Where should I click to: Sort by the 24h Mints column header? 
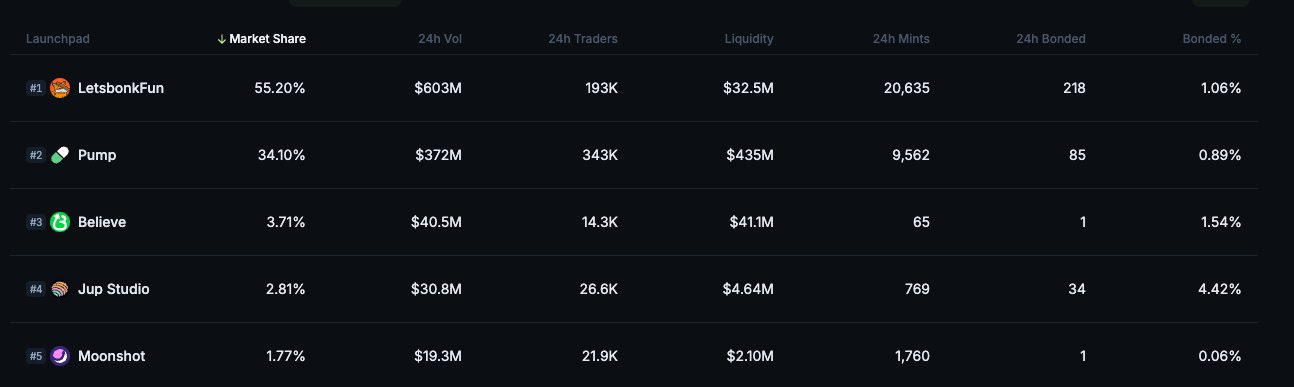pyautogui.click(x=901, y=39)
